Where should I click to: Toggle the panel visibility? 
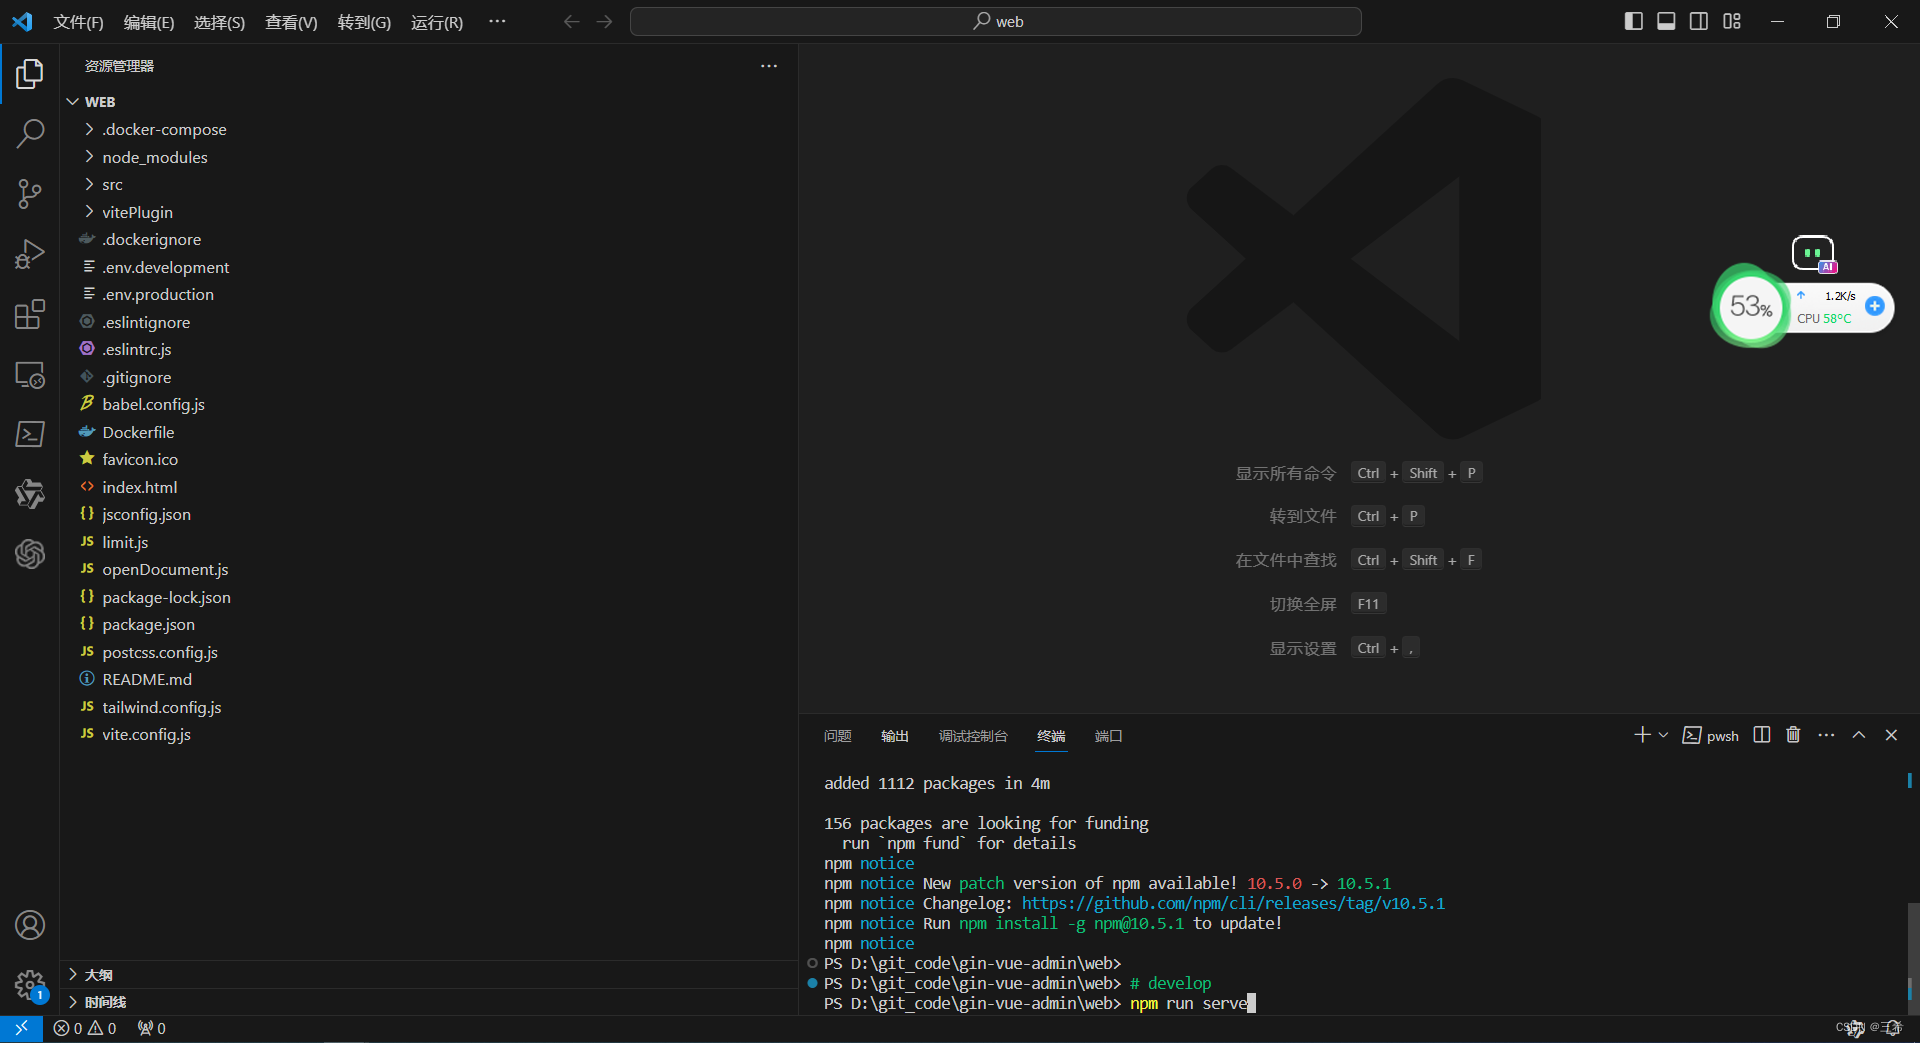click(1665, 20)
